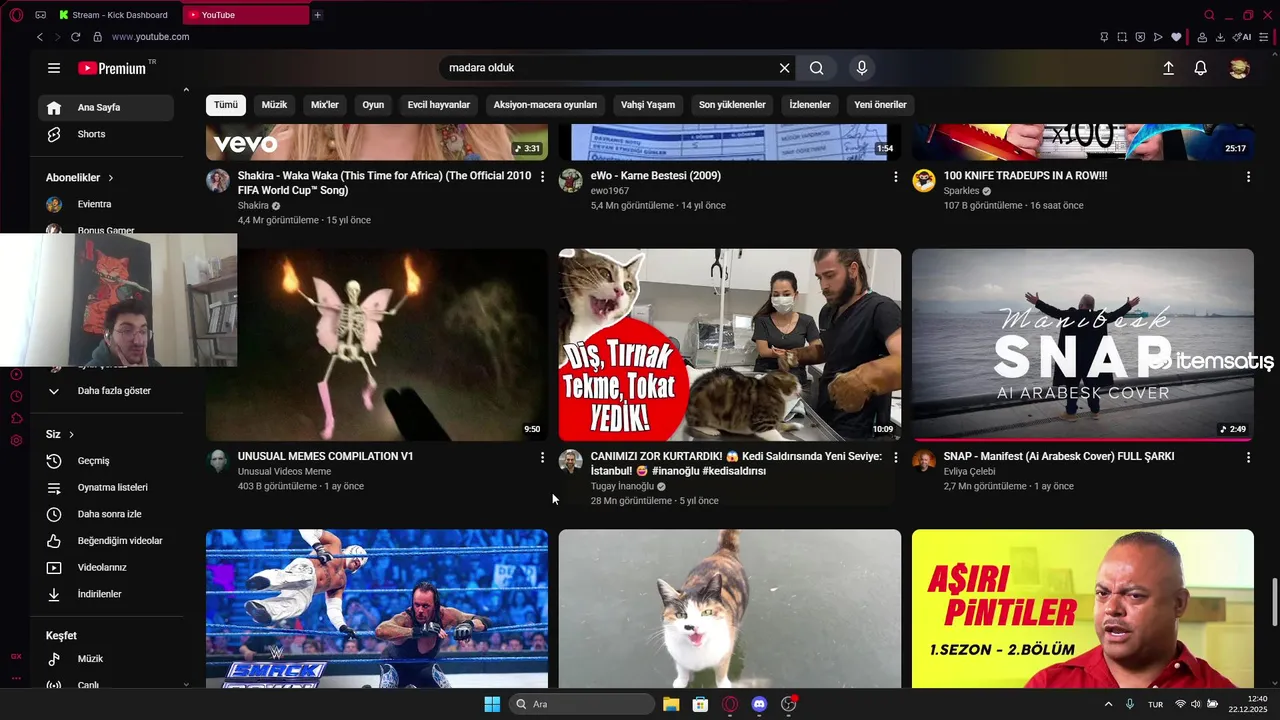Open Evliya Çelebi channel name link
This screenshot has height=720, width=1280.
[970, 471]
